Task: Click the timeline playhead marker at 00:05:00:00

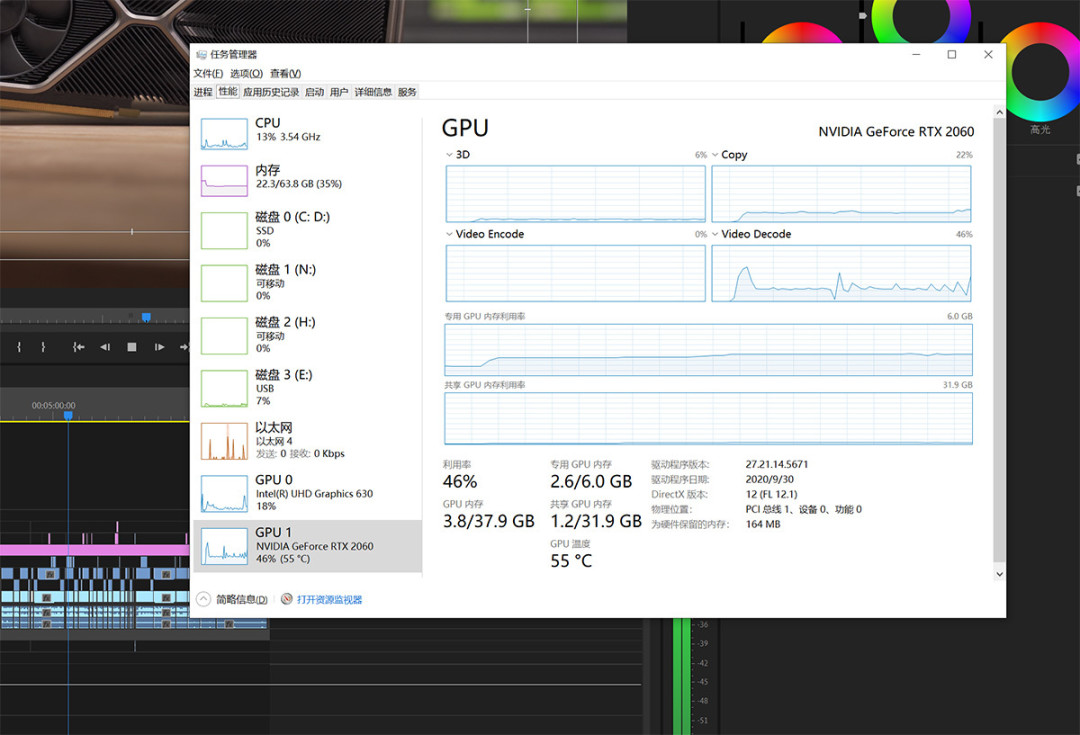Action: (68, 415)
